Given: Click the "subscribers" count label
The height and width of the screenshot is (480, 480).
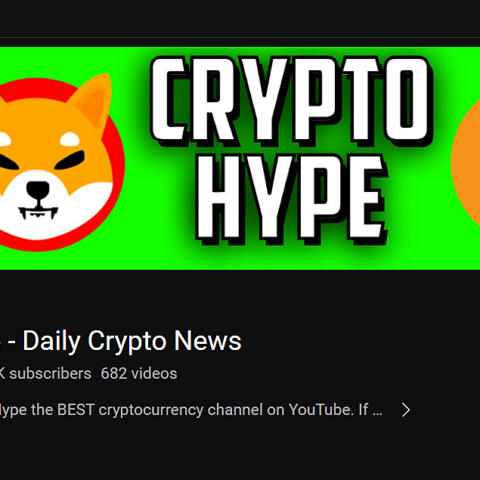Looking at the screenshot, I should click(50, 373).
